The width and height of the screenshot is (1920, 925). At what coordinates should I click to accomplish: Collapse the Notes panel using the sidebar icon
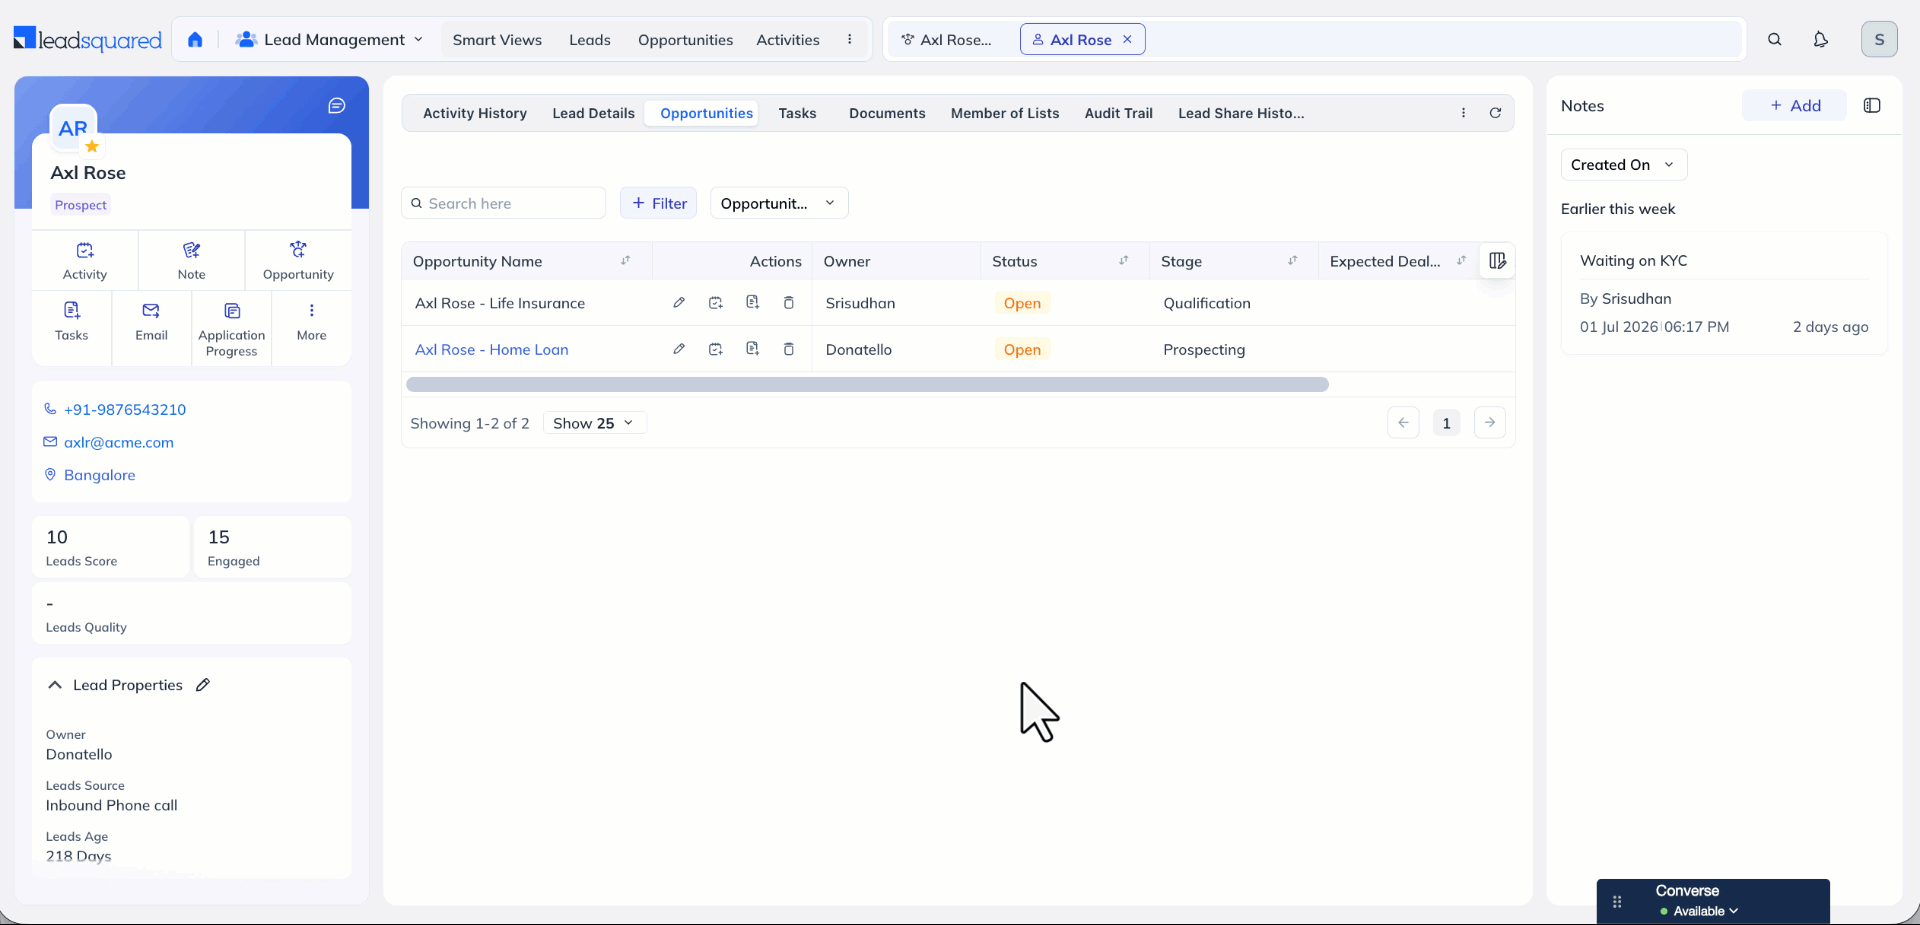[1872, 106]
